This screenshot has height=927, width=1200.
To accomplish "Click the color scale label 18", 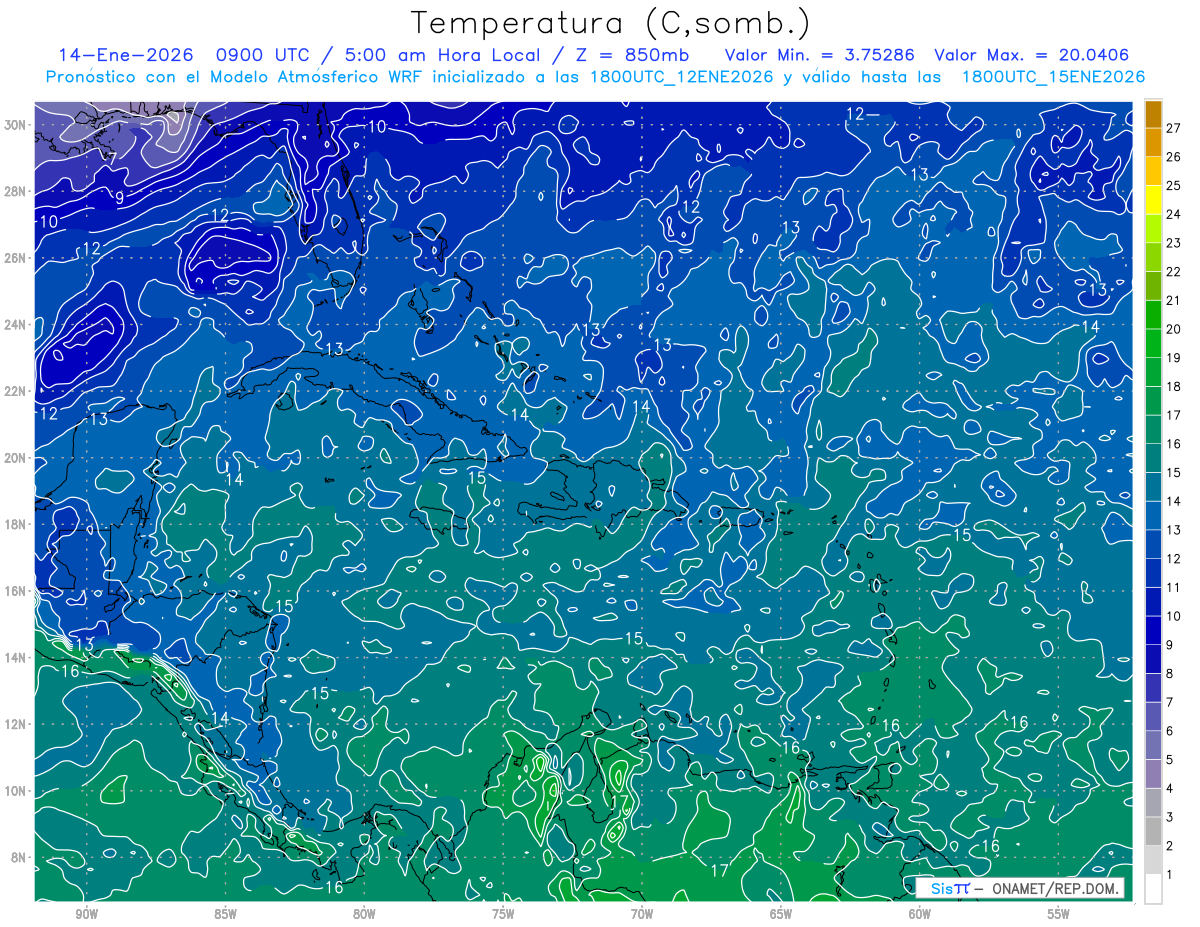I will 1173,387.
